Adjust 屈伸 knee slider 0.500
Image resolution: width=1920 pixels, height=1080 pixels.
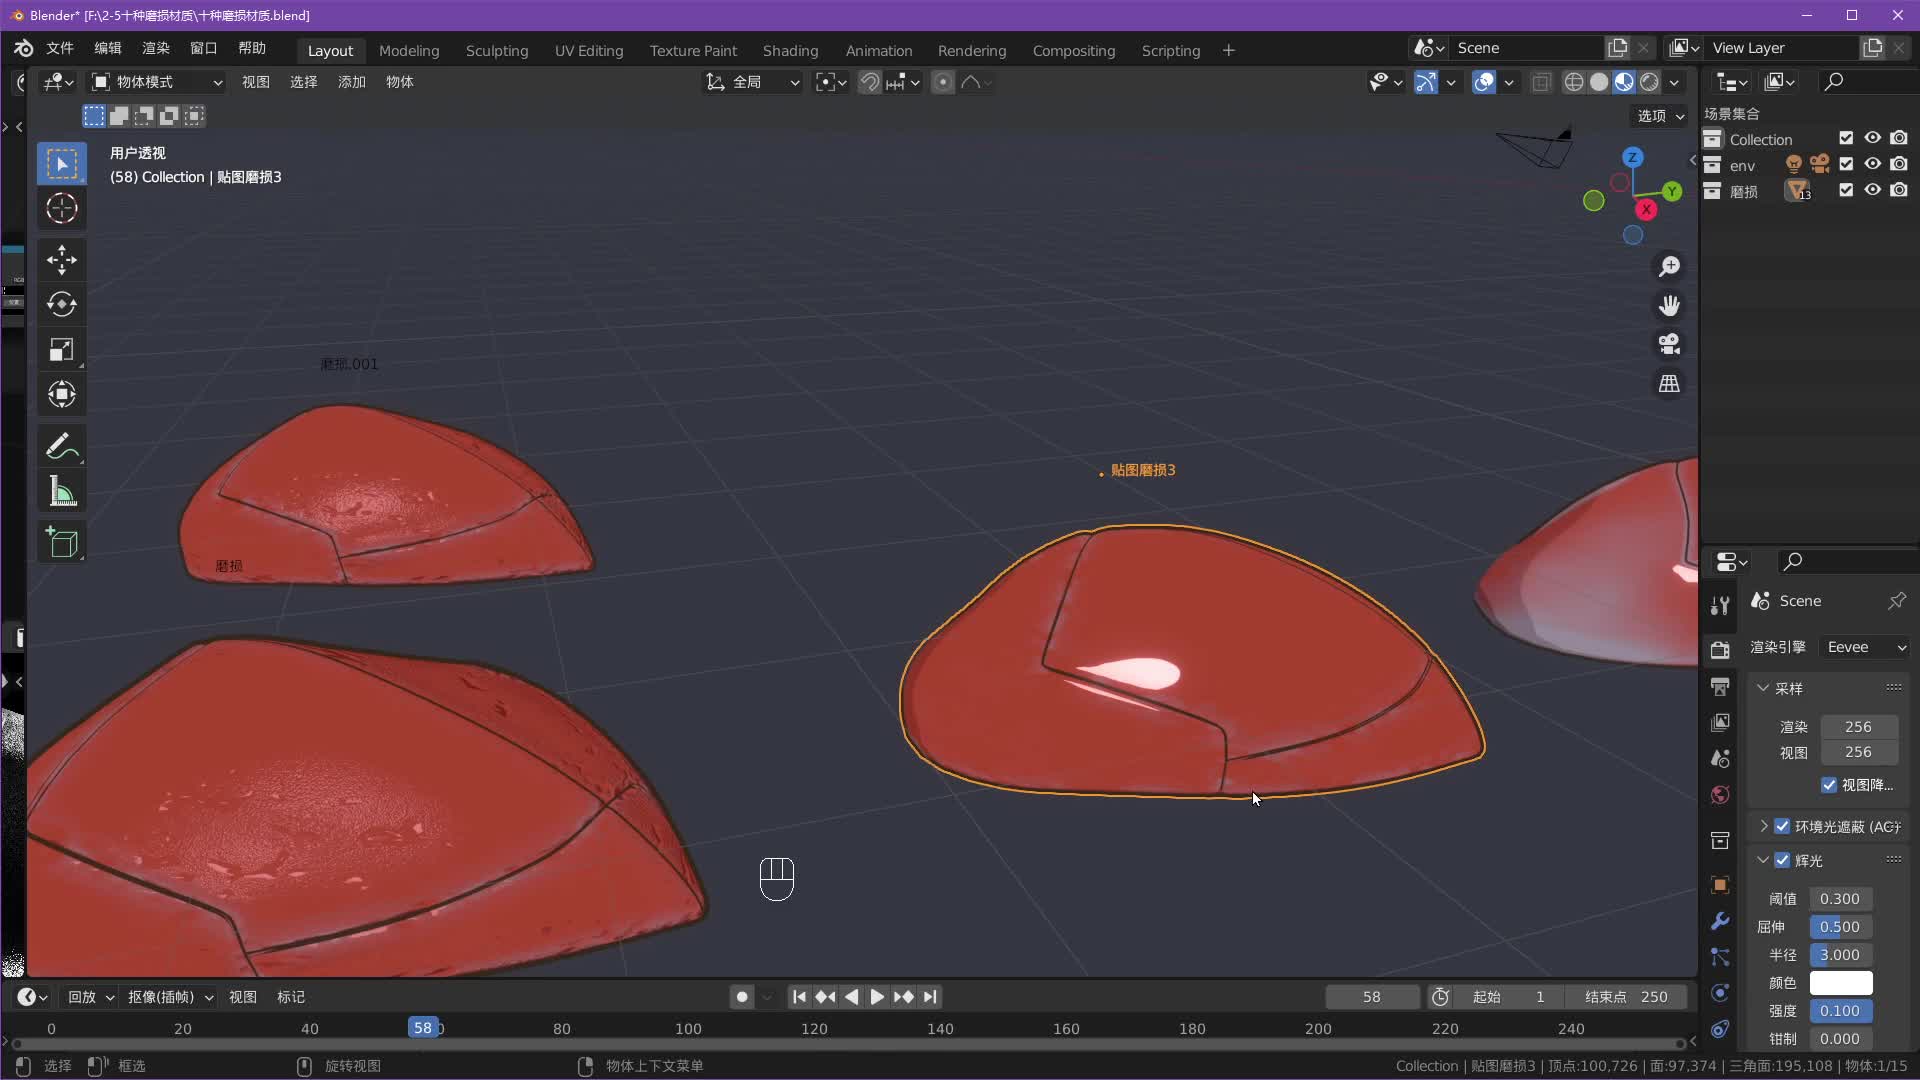click(x=1841, y=927)
